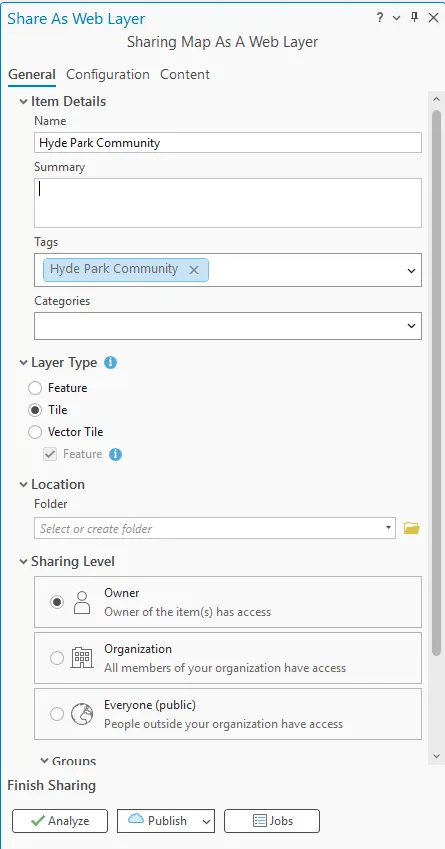Click info icon beside Feature checkbox
The height and width of the screenshot is (849, 445).
(115, 454)
